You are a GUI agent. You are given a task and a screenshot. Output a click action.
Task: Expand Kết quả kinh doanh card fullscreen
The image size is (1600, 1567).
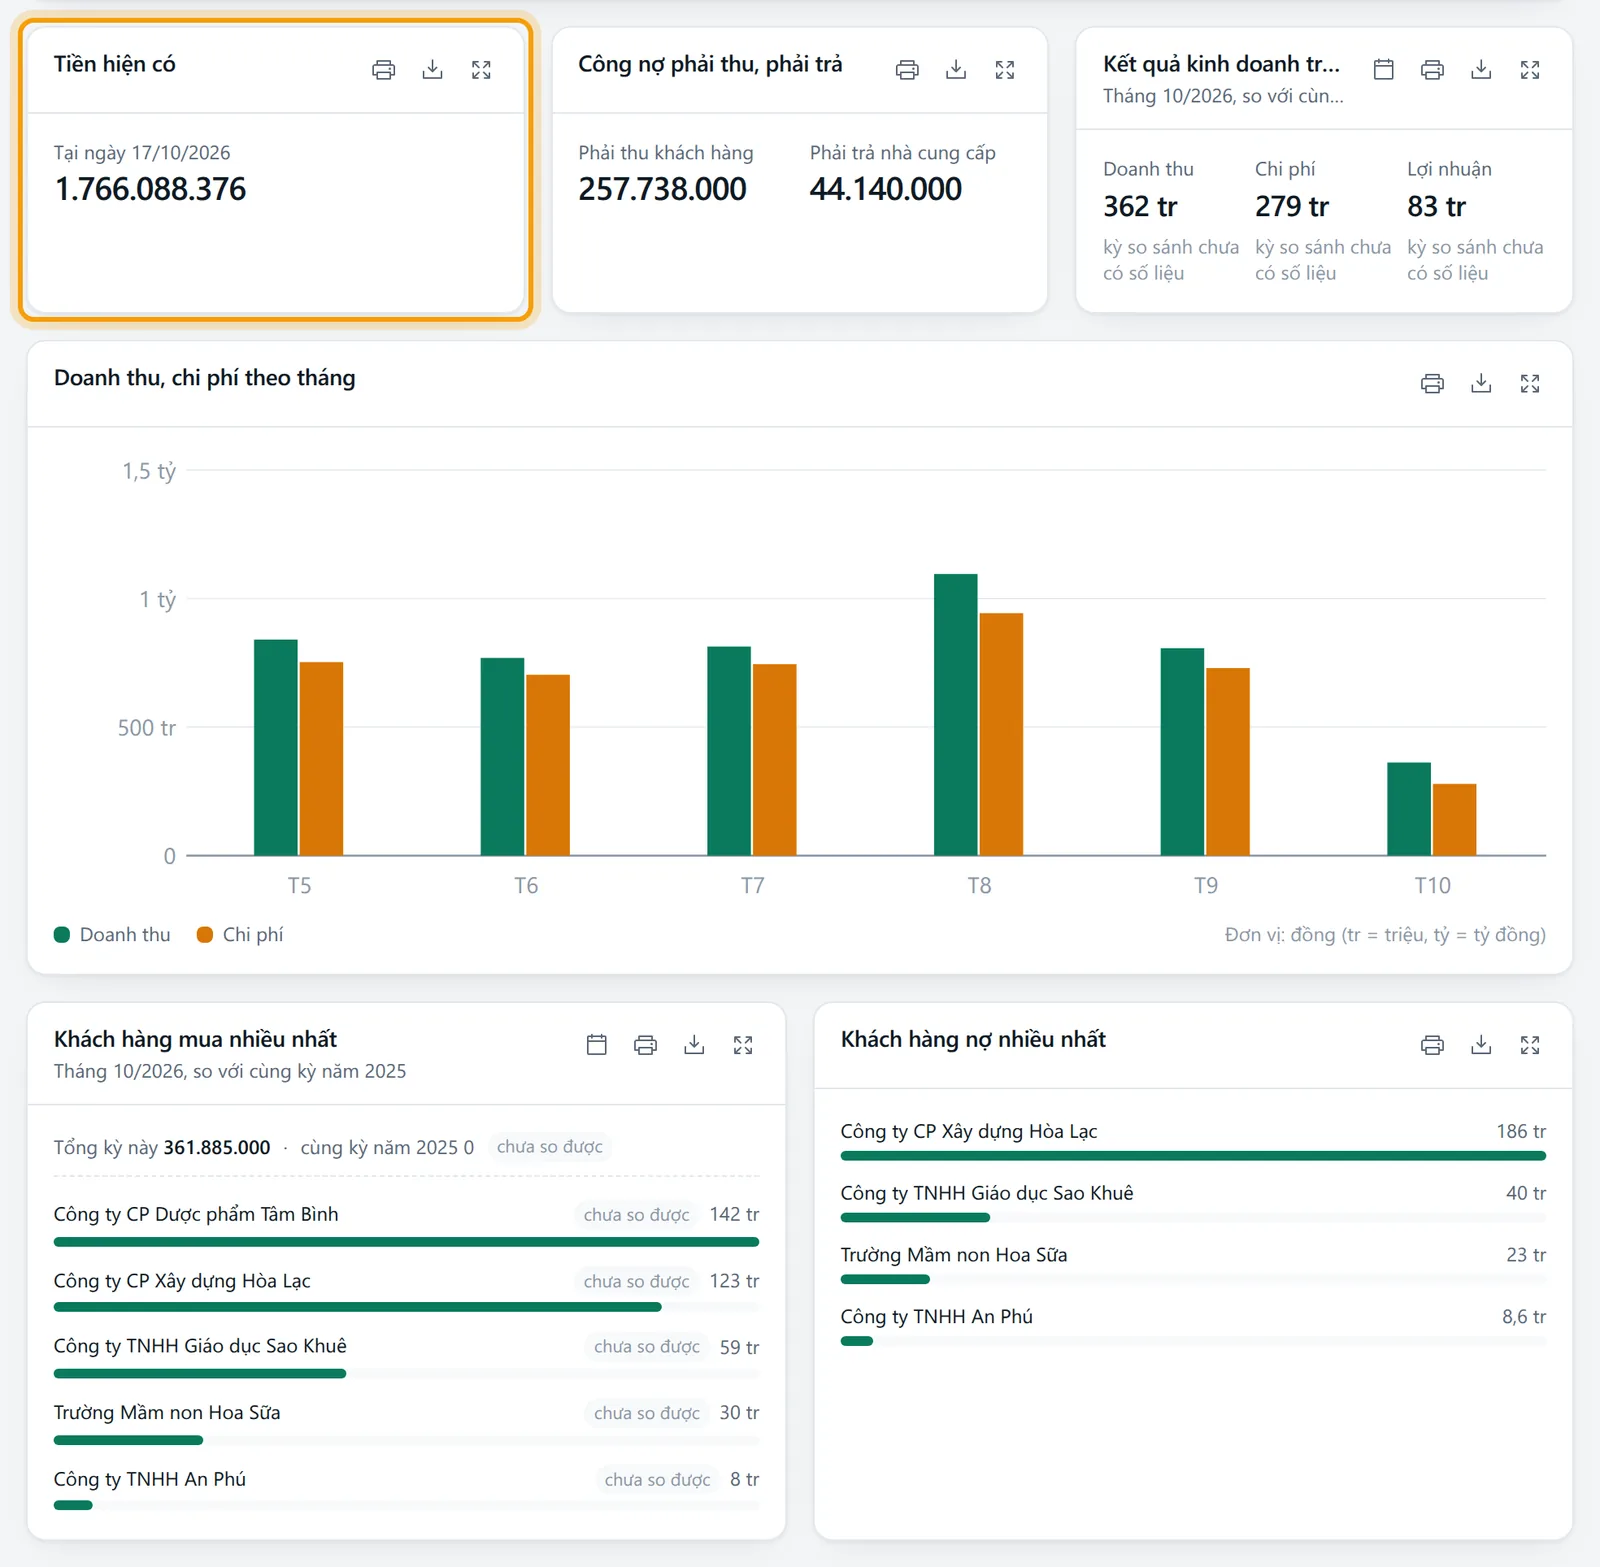click(1530, 70)
